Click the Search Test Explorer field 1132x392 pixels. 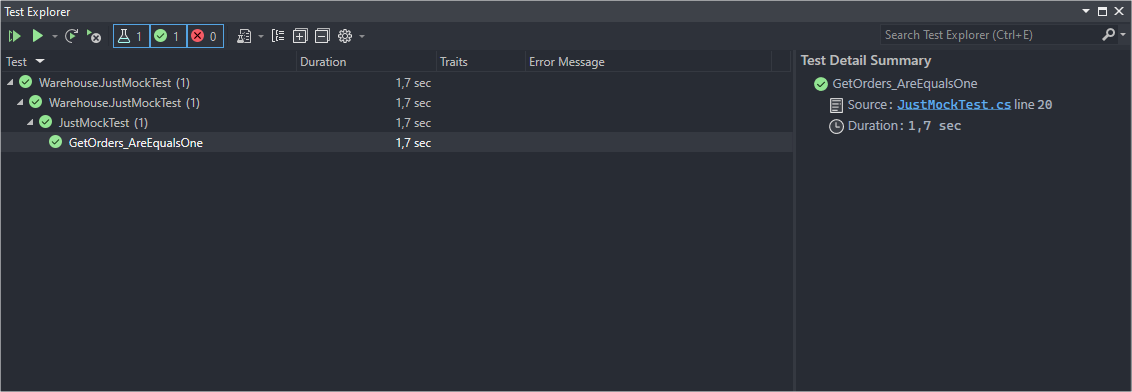989,35
